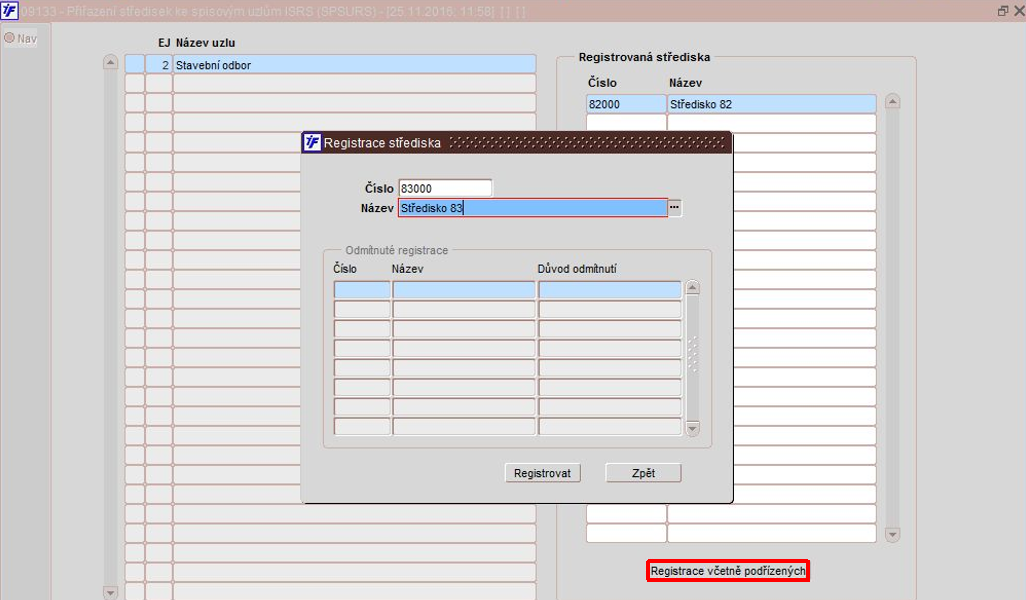
Task: Click the Registrace střediska dialog logo icon
Action: tap(312, 142)
